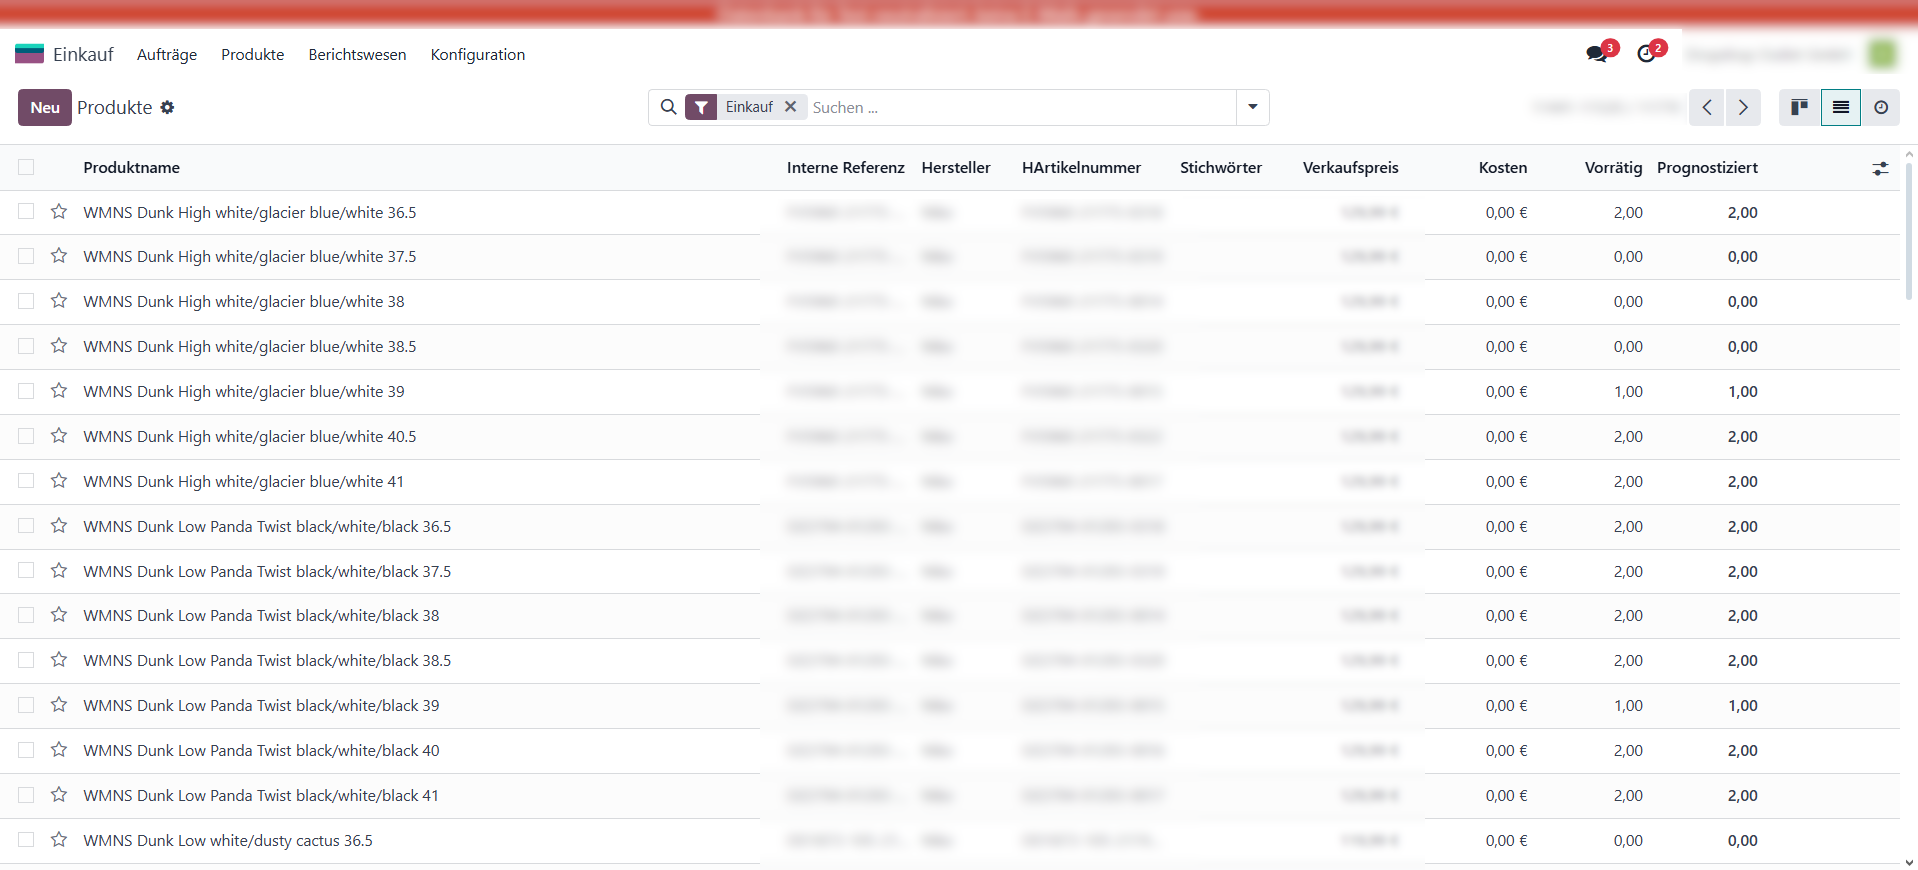Click the search magnifier icon
Screen dimensions: 1918x870
tap(668, 107)
